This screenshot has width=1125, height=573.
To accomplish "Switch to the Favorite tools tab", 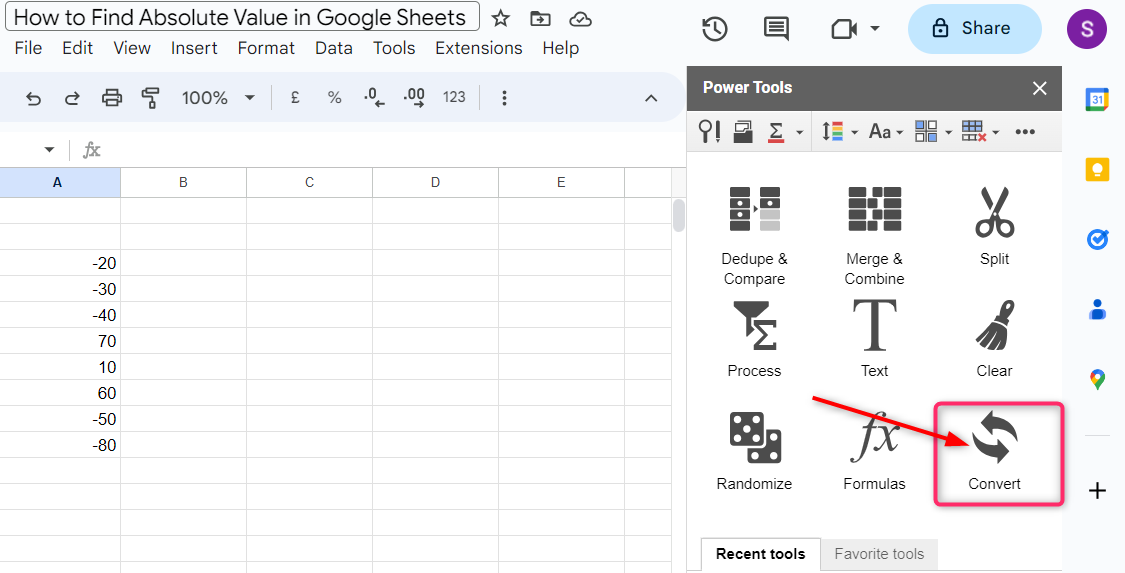I will tap(879, 554).
